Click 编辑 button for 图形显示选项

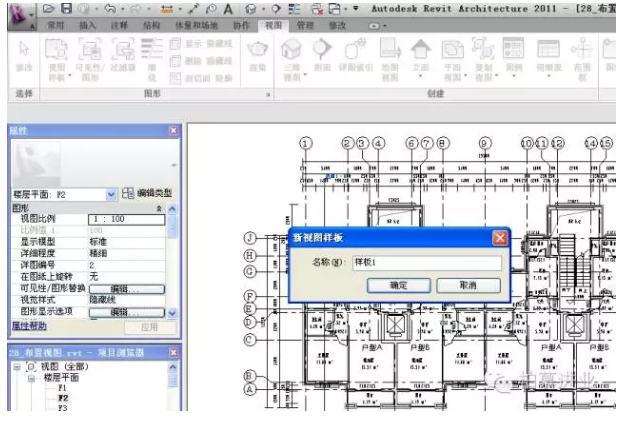127,312
